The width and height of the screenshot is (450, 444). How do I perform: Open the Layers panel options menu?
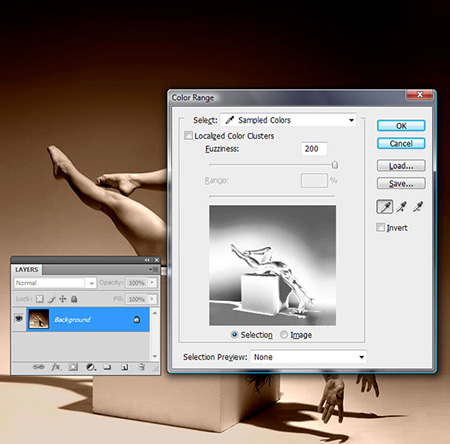click(x=154, y=269)
